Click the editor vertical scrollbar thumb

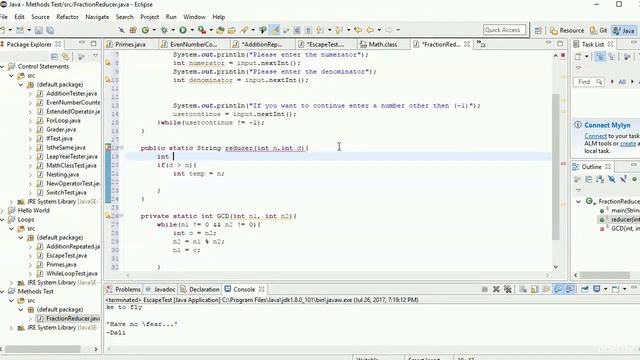coord(556,167)
